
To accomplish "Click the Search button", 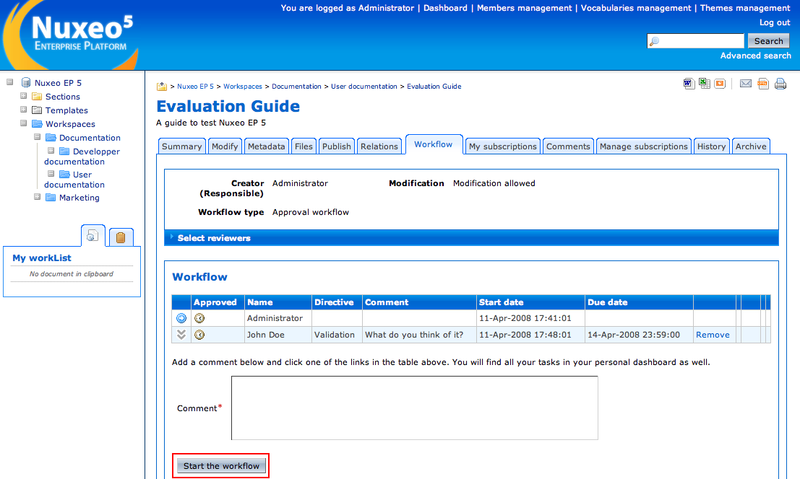I will [x=769, y=41].
